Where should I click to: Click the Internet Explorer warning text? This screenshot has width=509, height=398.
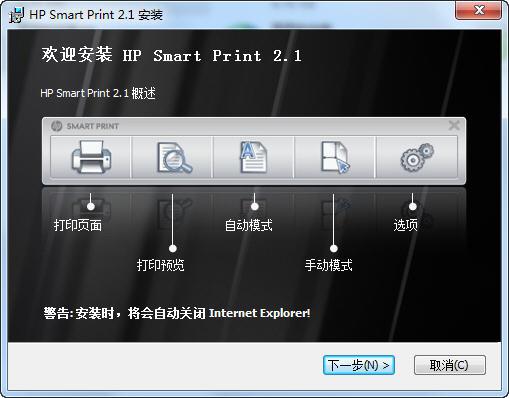[177, 313]
